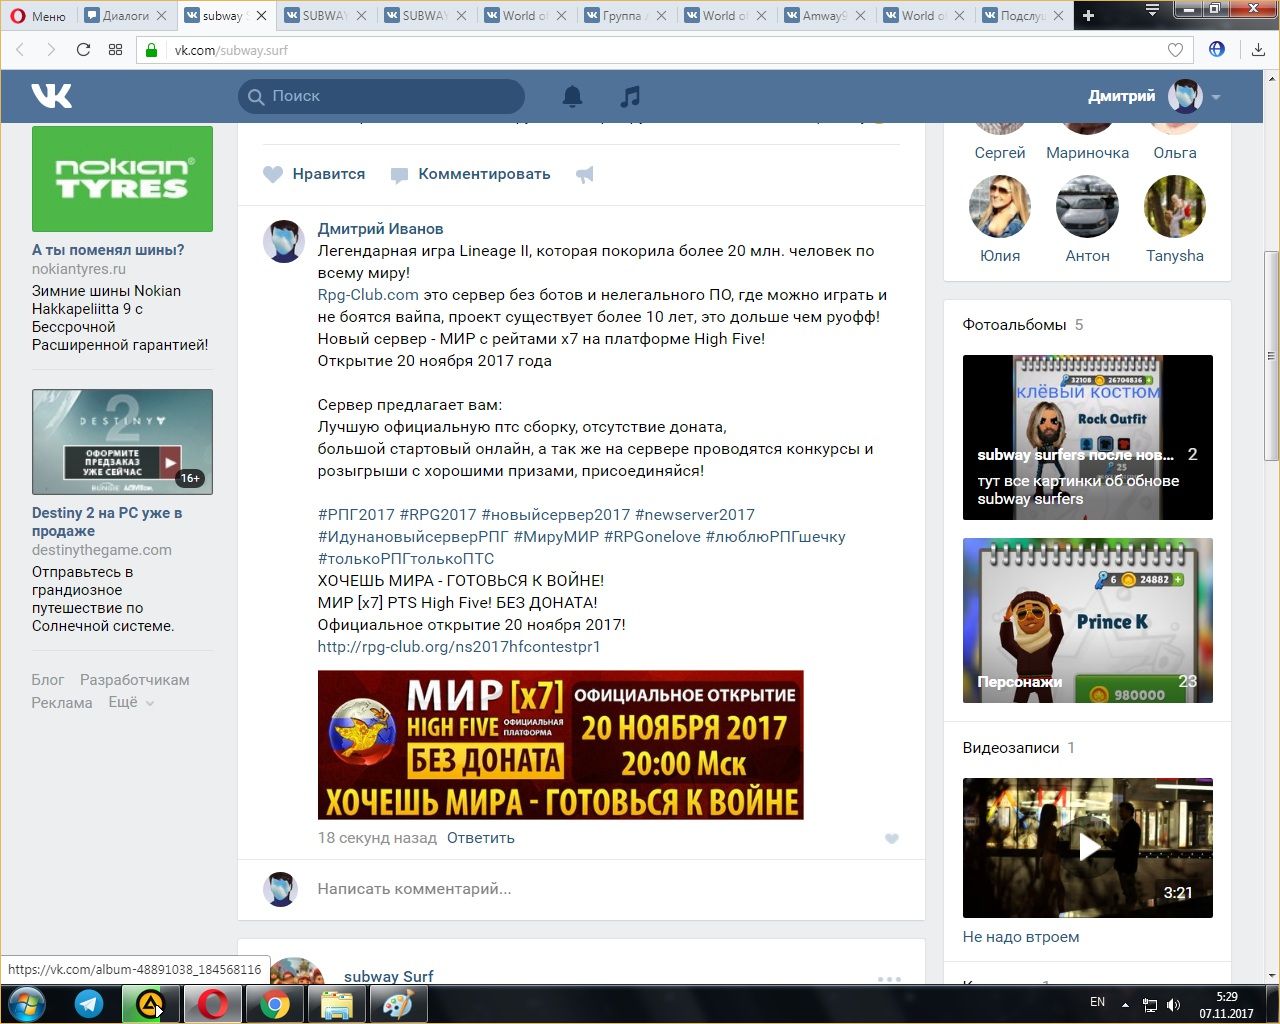Open the Дмитрий profile dropdown
Viewport: 1280px width, 1024px height.
[x=1216, y=97]
